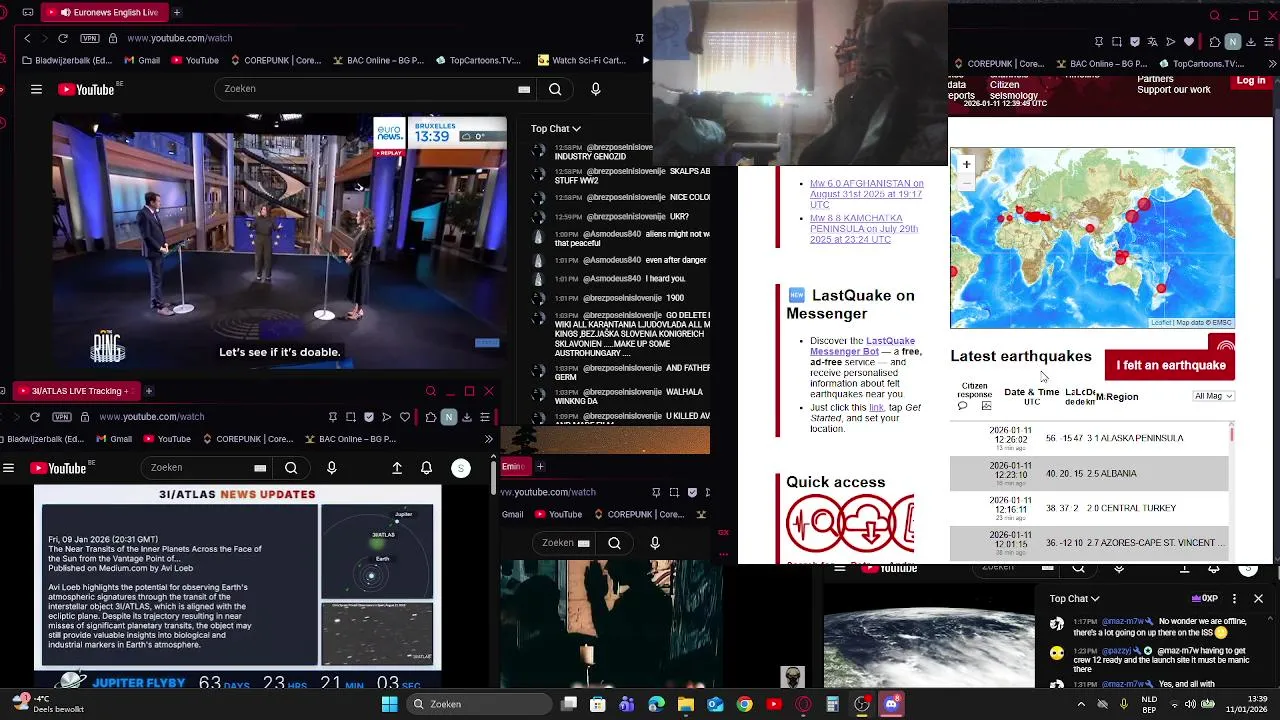The height and width of the screenshot is (720, 1280).
Task: Click search magnifier in Euronews YouTube window
Action: [x=555, y=89]
